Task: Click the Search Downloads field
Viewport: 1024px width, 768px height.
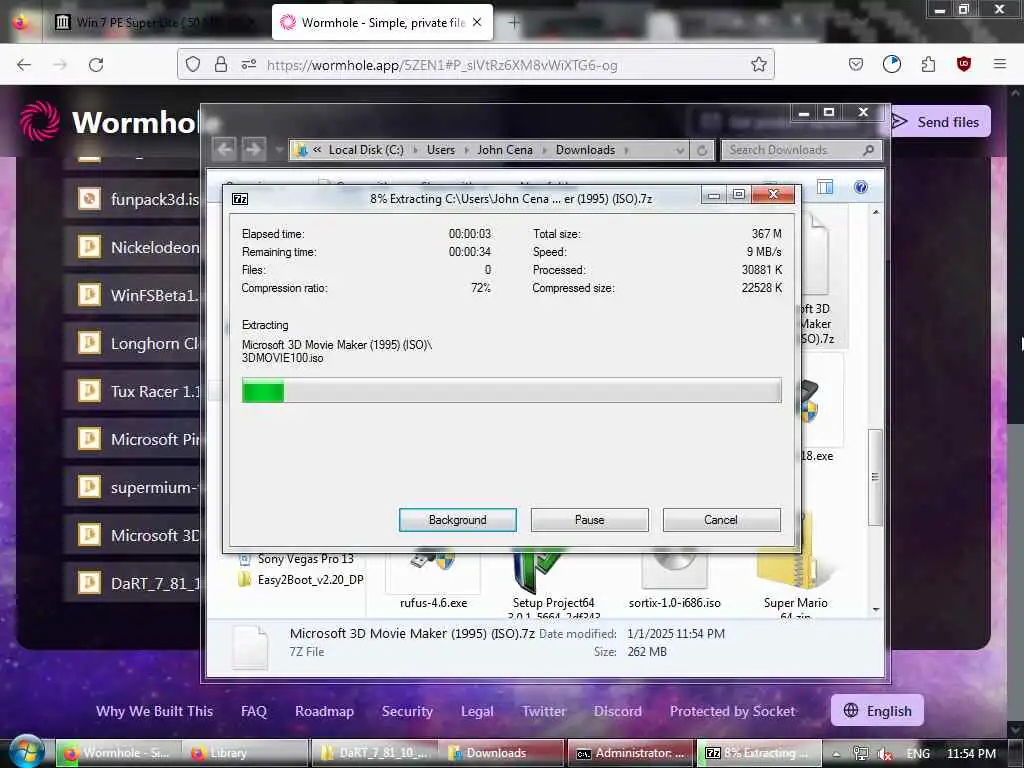Action: (802, 150)
